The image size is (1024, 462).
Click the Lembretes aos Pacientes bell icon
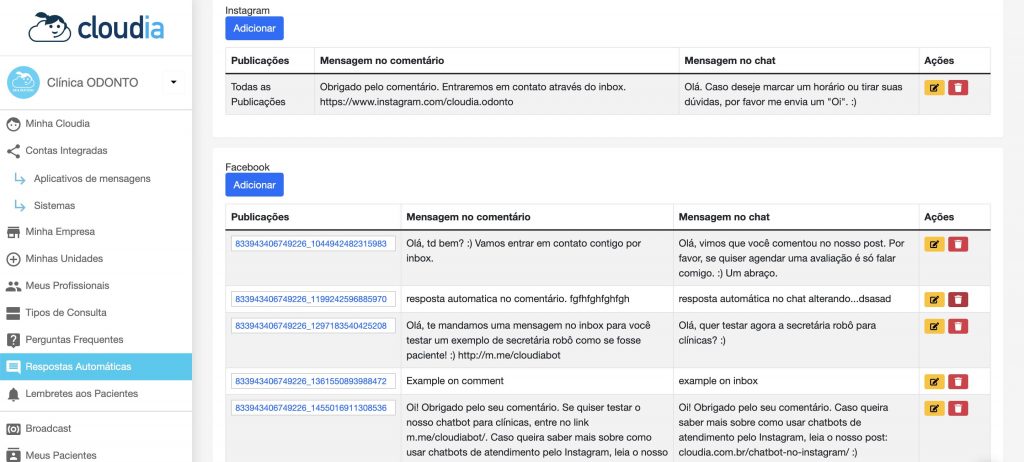(13, 394)
